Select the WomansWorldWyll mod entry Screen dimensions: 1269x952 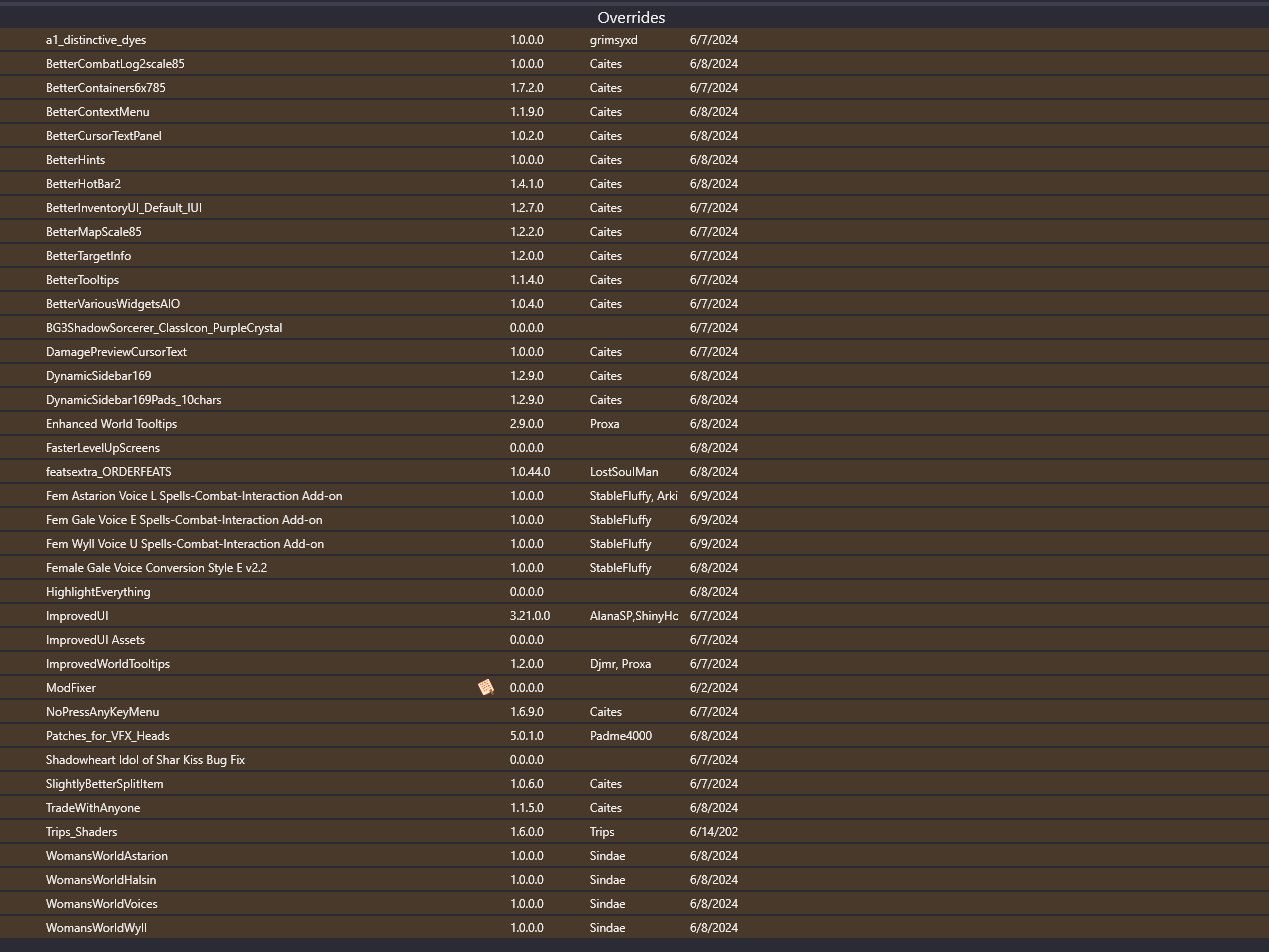(x=95, y=928)
